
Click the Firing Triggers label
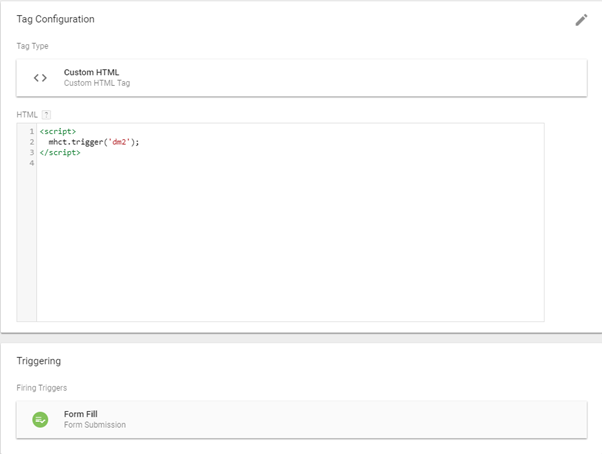[41, 388]
